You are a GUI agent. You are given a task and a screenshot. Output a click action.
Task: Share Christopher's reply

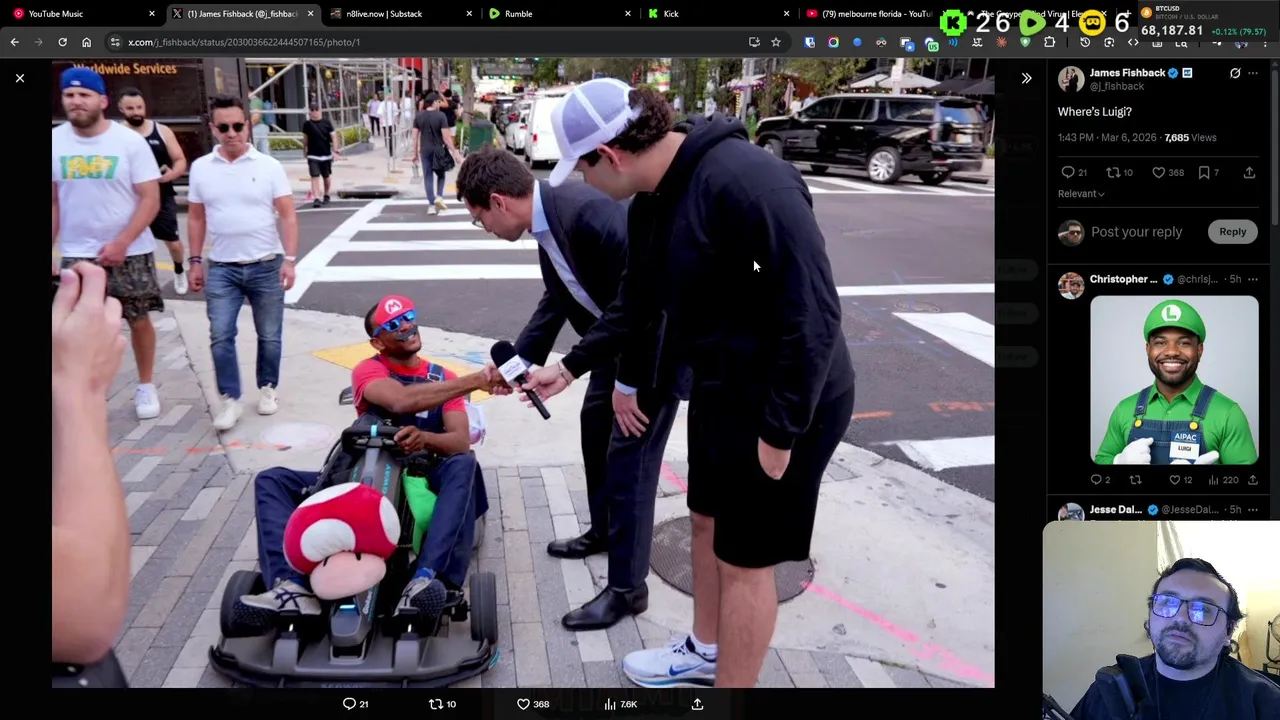pyautogui.click(x=1252, y=480)
